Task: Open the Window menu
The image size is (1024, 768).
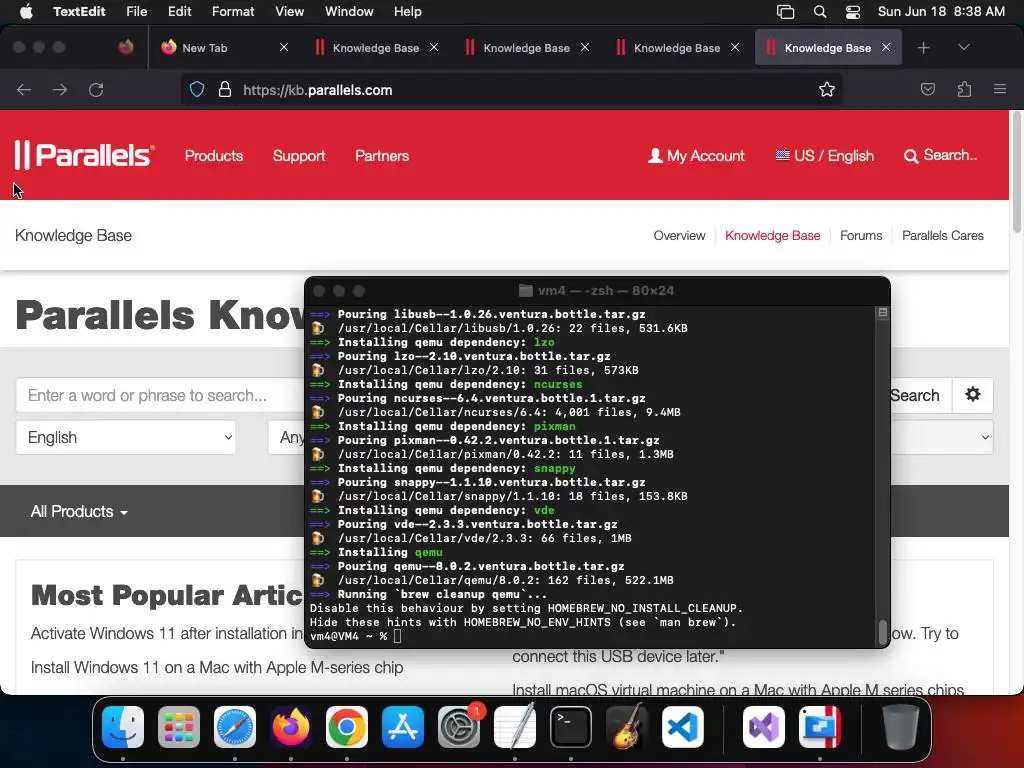Action: tap(349, 12)
